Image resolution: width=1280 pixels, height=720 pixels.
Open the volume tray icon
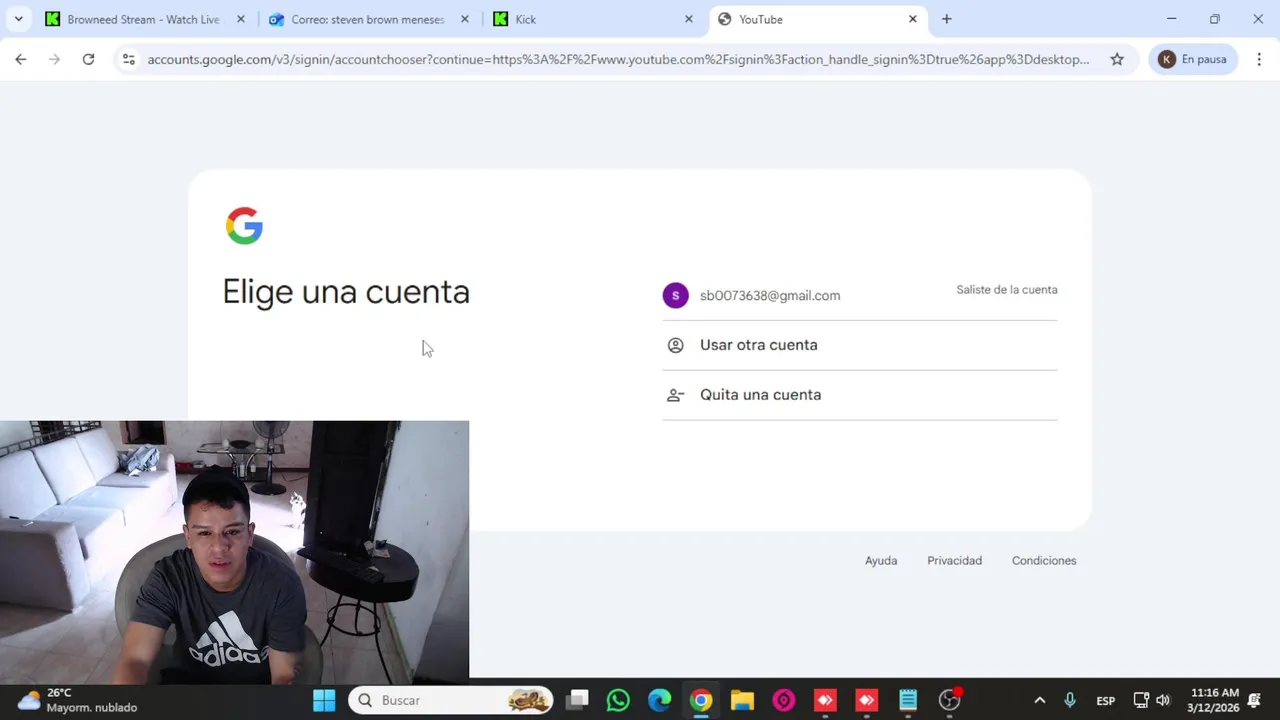click(1163, 700)
